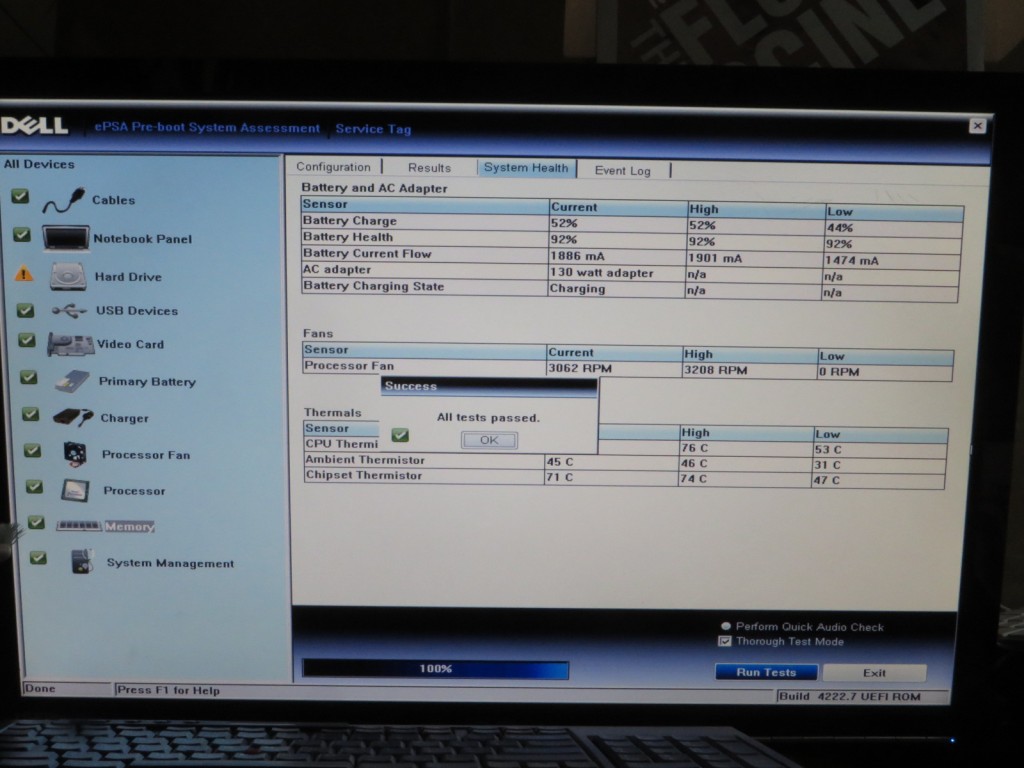The image size is (1024, 768).
Task: Click the Done status text
Action: [x=40, y=688]
